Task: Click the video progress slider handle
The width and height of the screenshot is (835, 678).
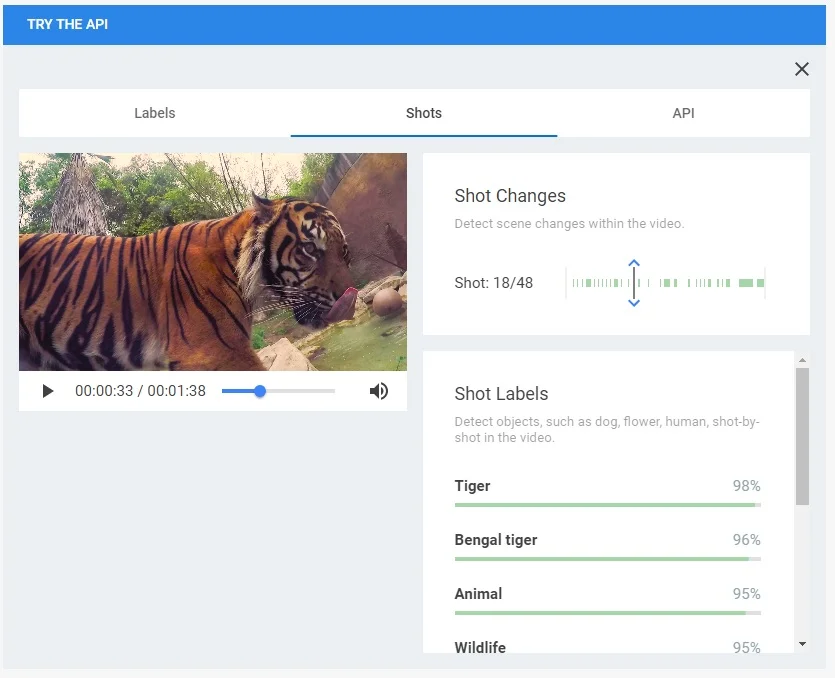Action: coord(260,391)
